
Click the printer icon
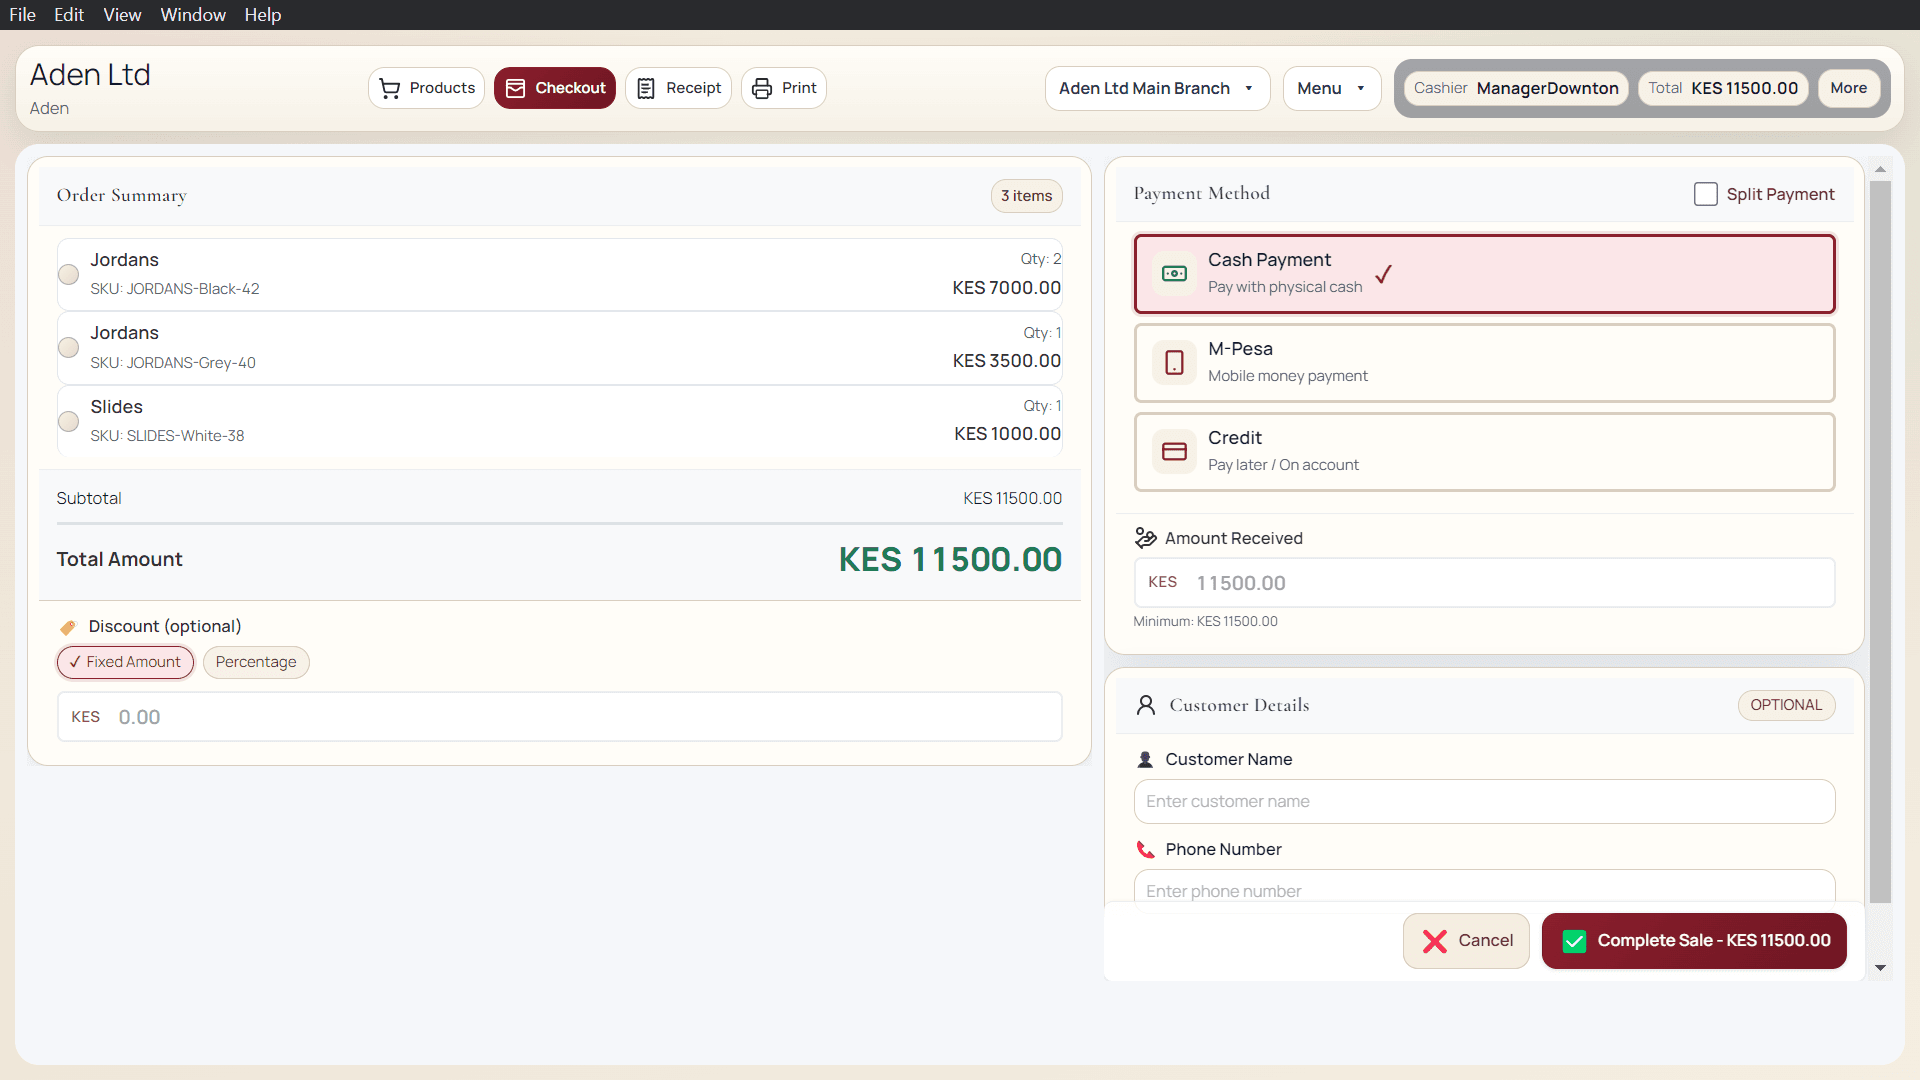pyautogui.click(x=762, y=88)
